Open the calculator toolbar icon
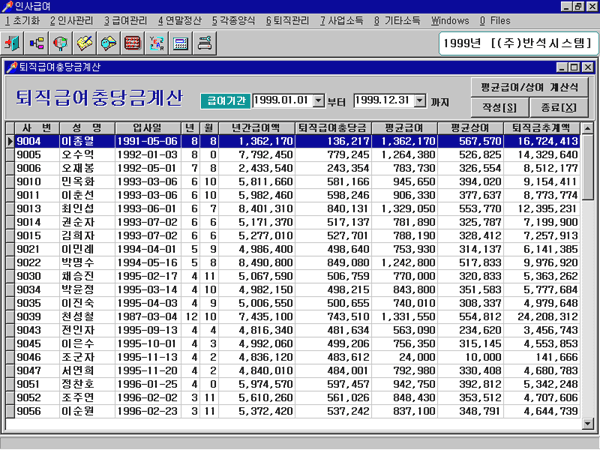This screenshot has width=600, height=450. pyautogui.click(x=180, y=45)
